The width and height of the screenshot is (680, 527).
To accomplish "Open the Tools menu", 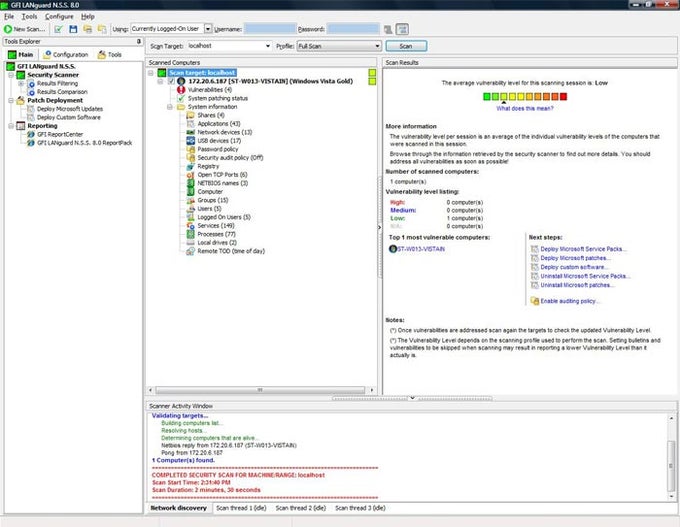I will tap(29, 16).
